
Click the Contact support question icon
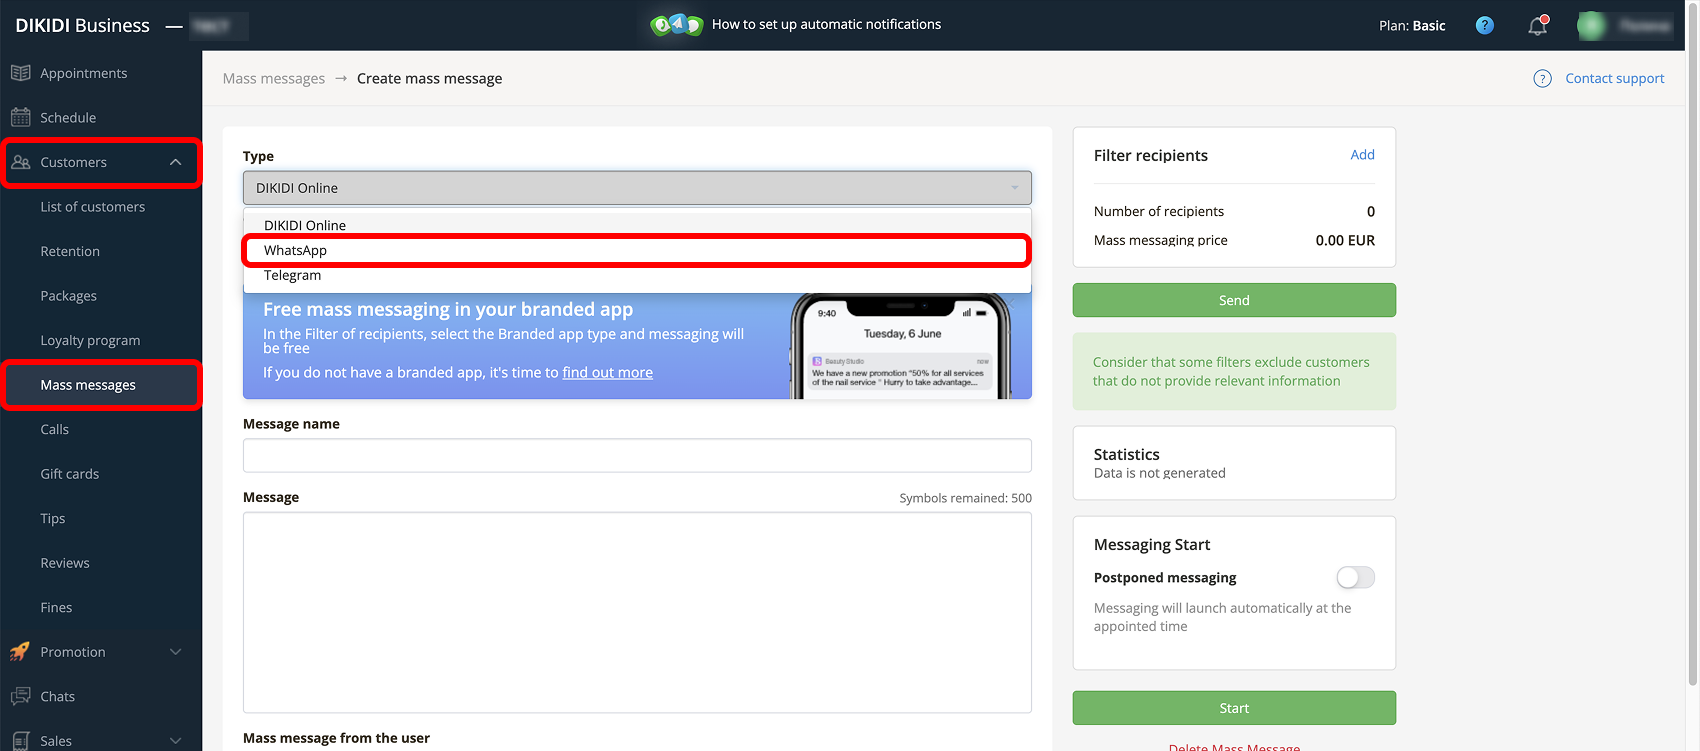pos(1543,78)
